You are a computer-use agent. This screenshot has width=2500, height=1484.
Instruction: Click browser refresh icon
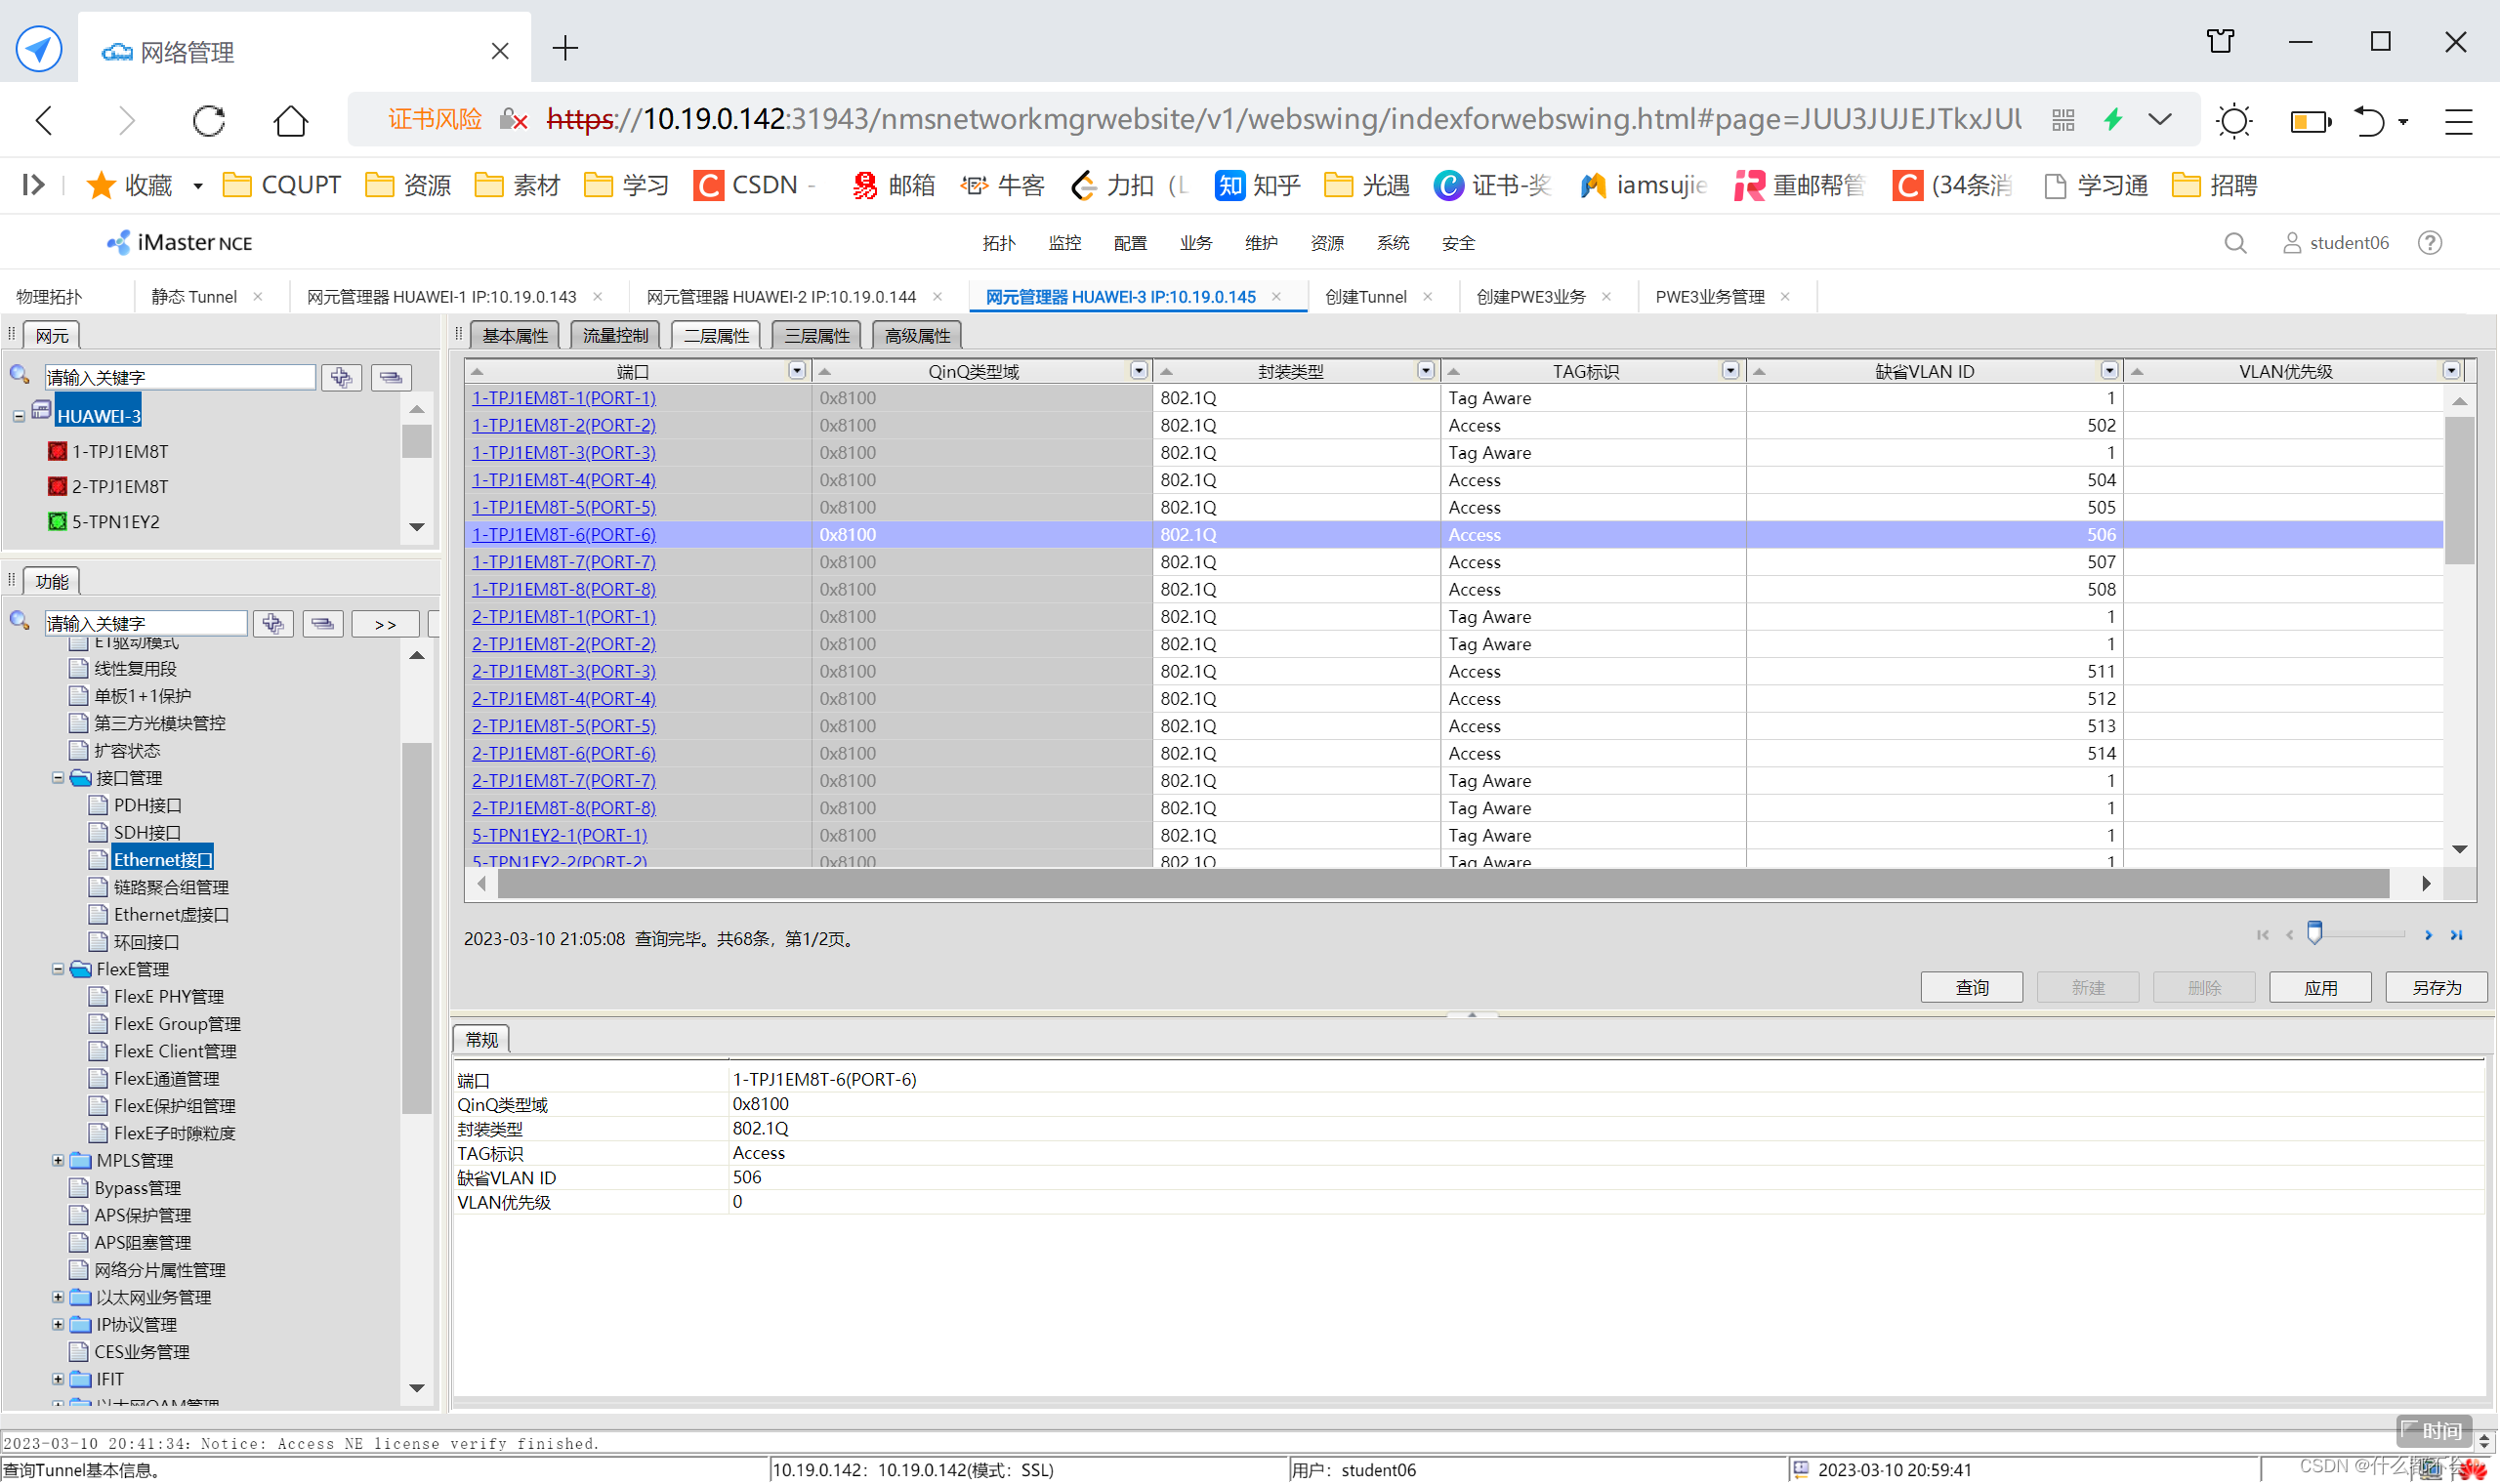click(209, 121)
